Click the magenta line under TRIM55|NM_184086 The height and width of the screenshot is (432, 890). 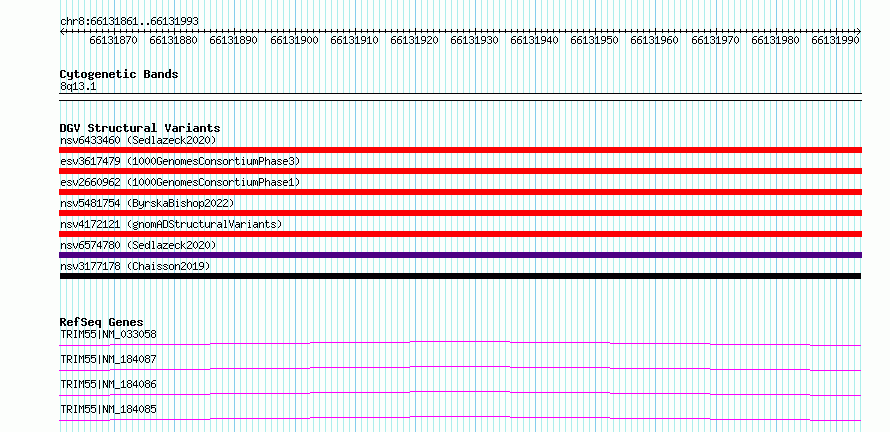460,393
